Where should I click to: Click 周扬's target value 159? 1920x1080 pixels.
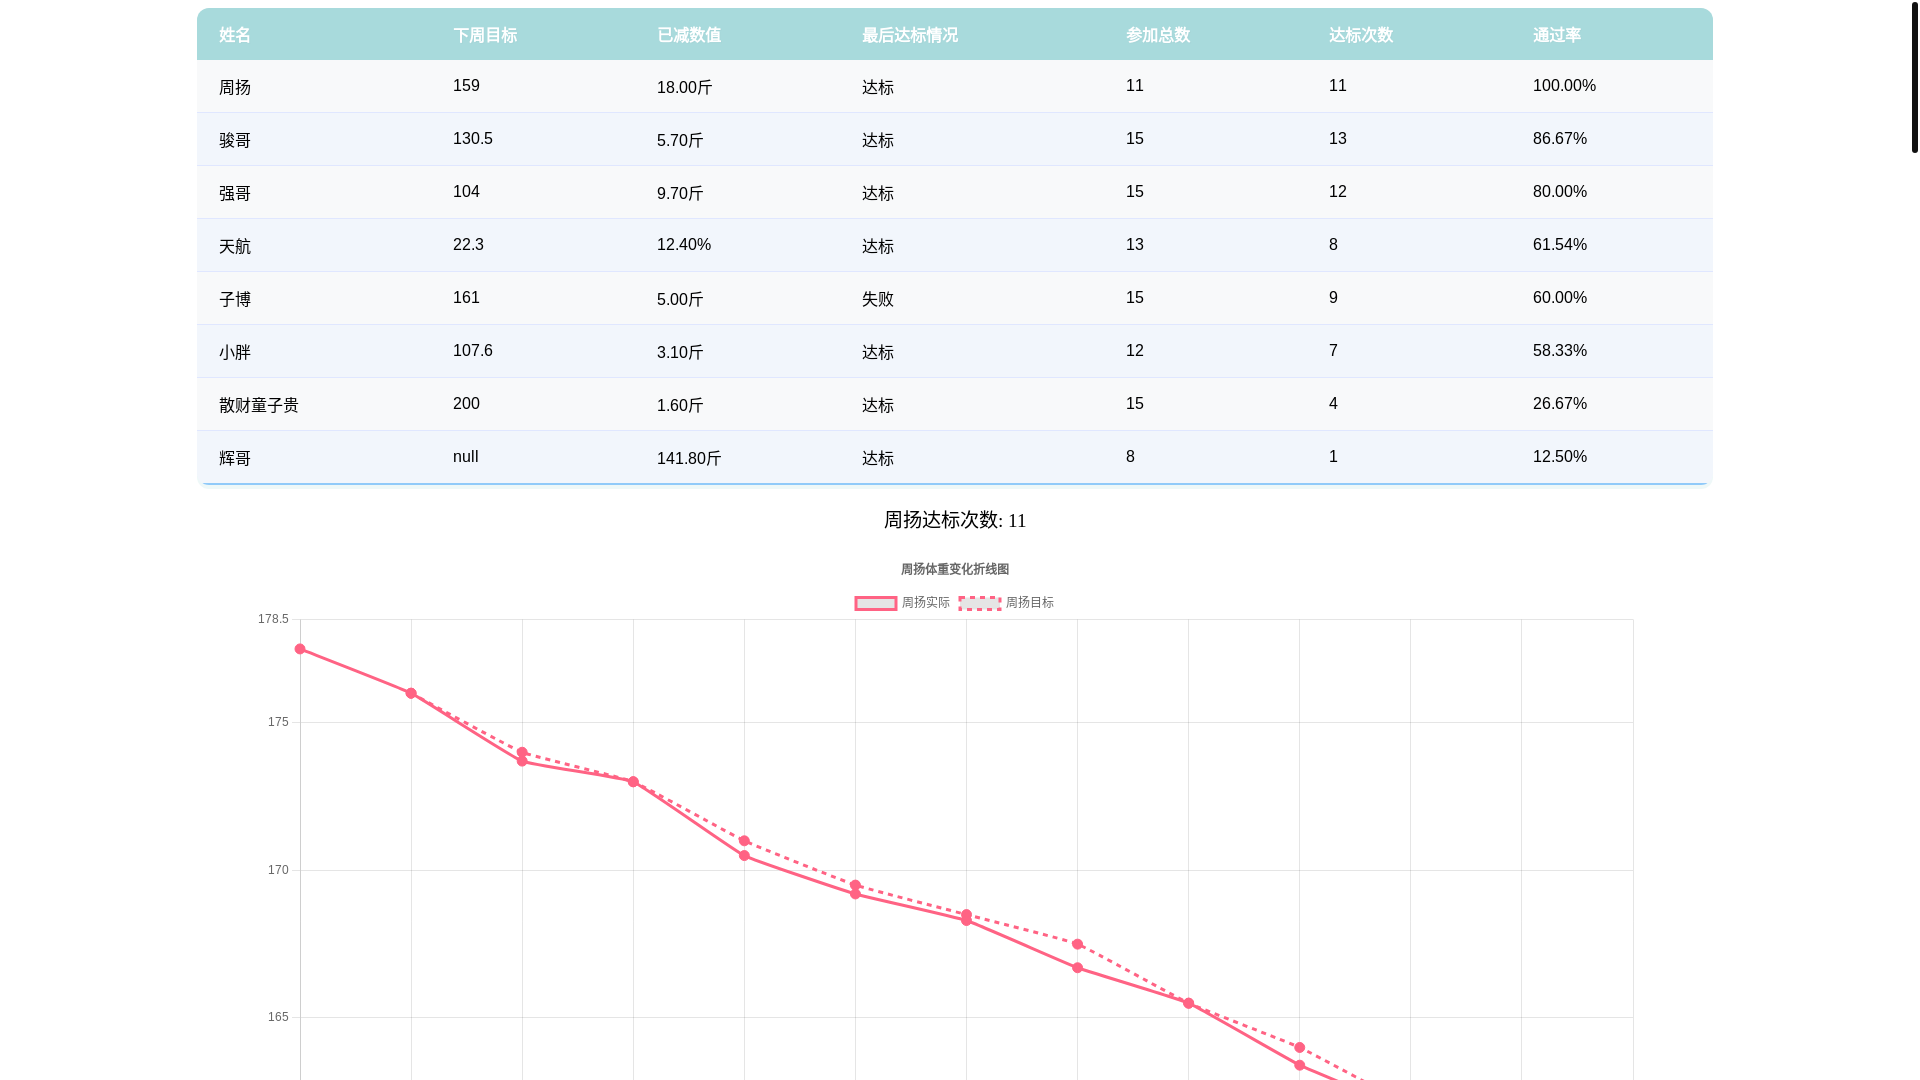466,86
